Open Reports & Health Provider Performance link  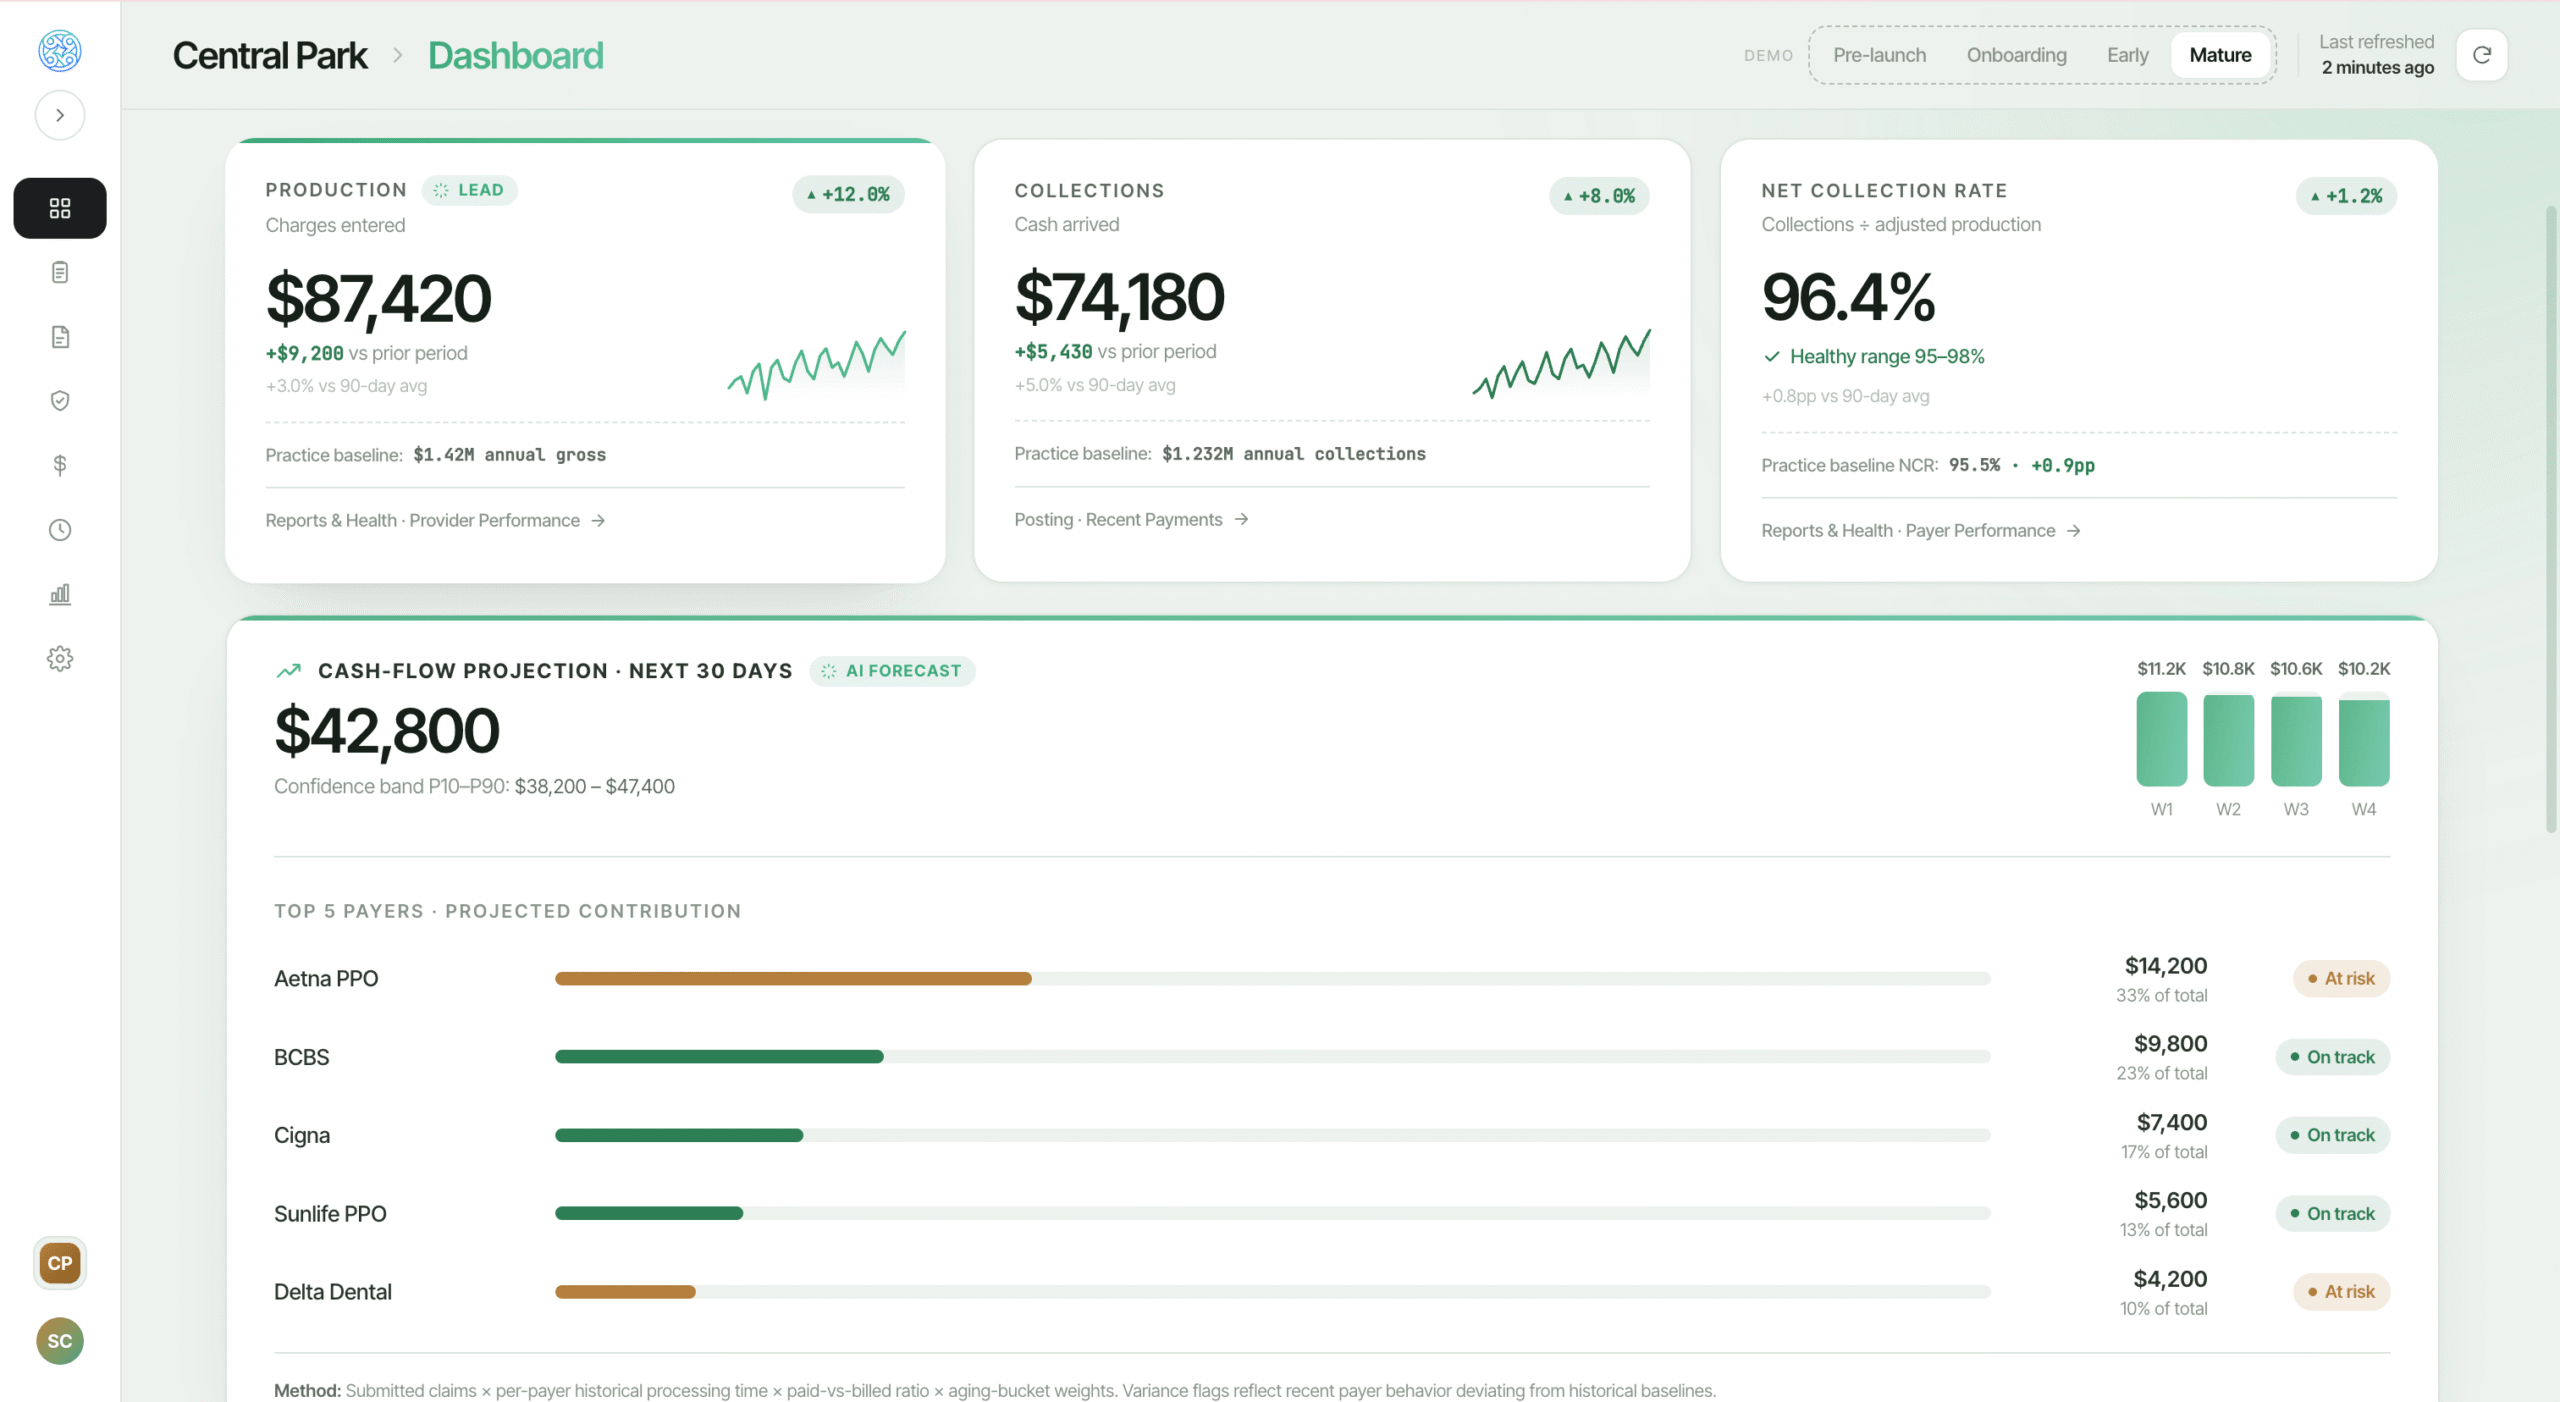click(435, 520)
